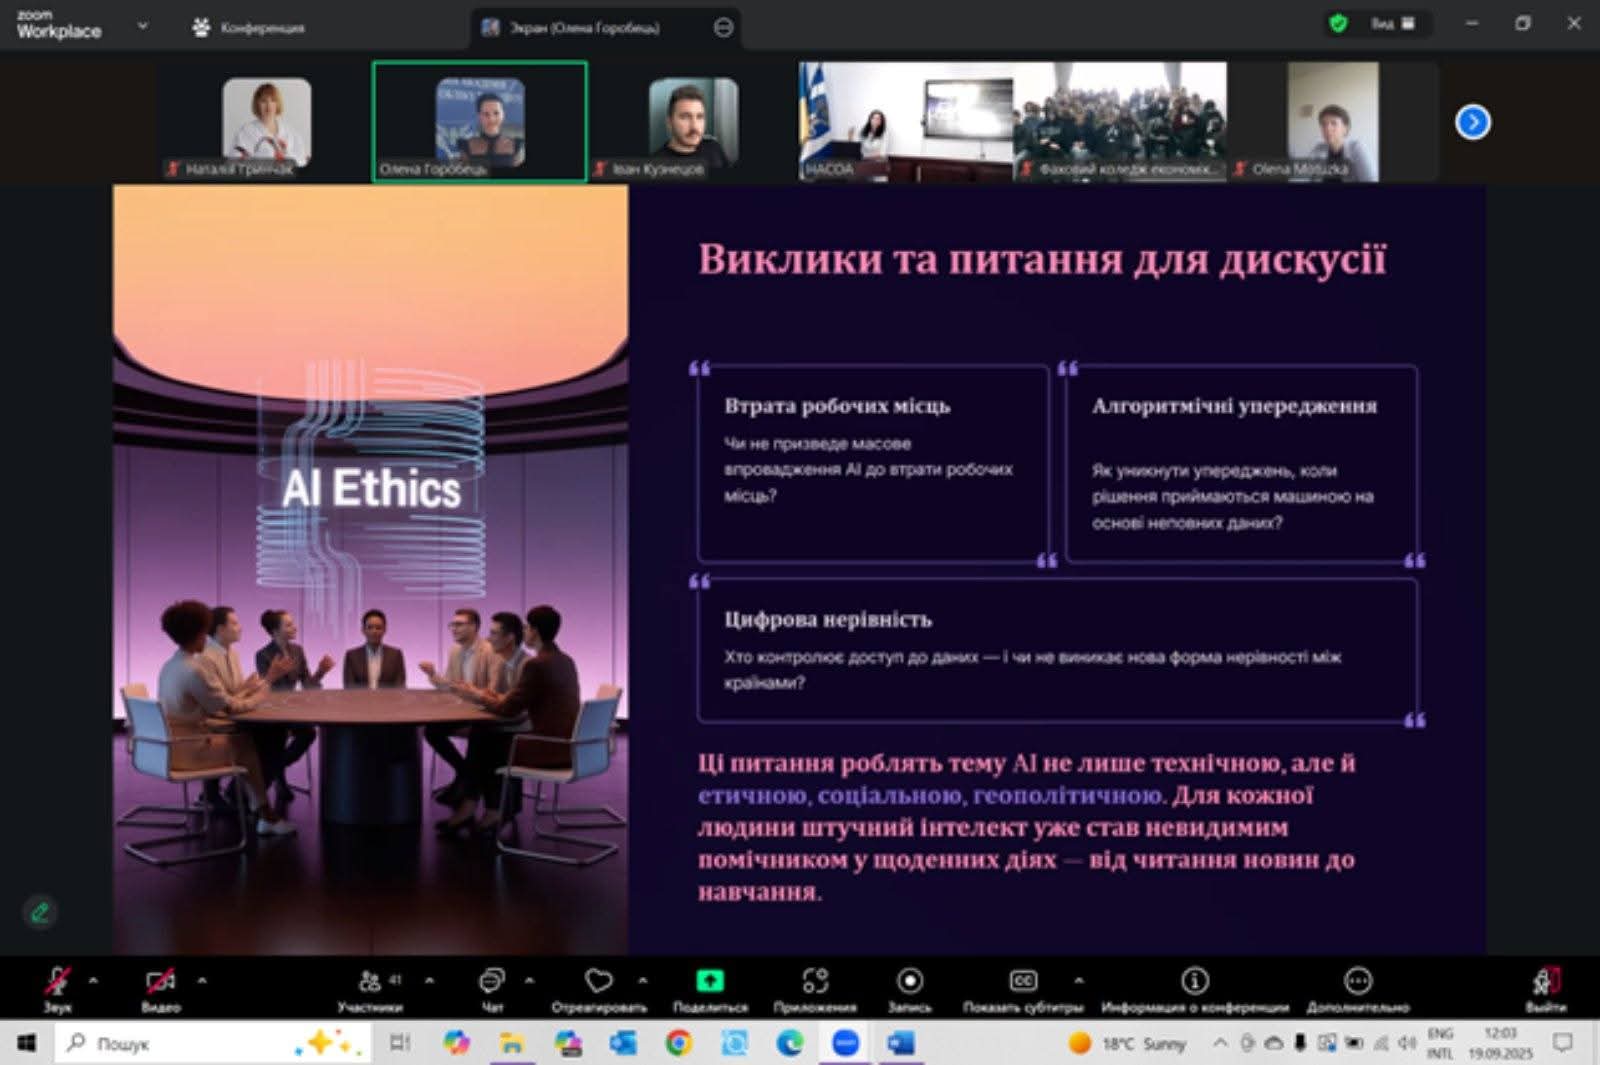This screenshot has height=1065, width=1600.
Task: Open the Чат chat panel
Action: [492, 982]
